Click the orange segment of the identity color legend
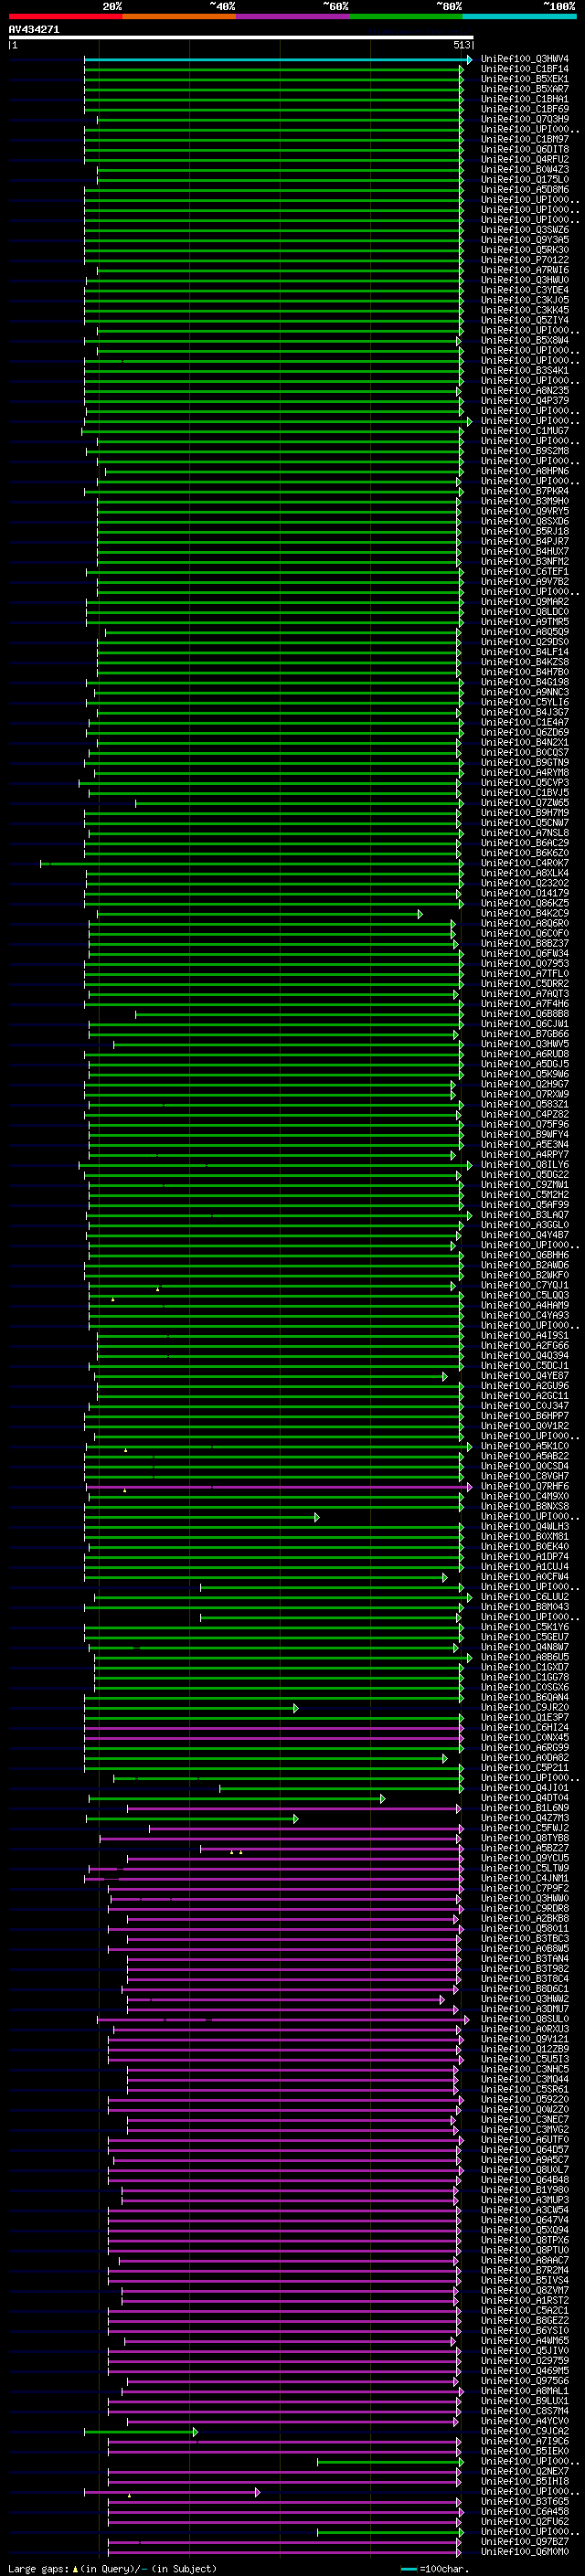585x2576 pixels. (179, 17)
